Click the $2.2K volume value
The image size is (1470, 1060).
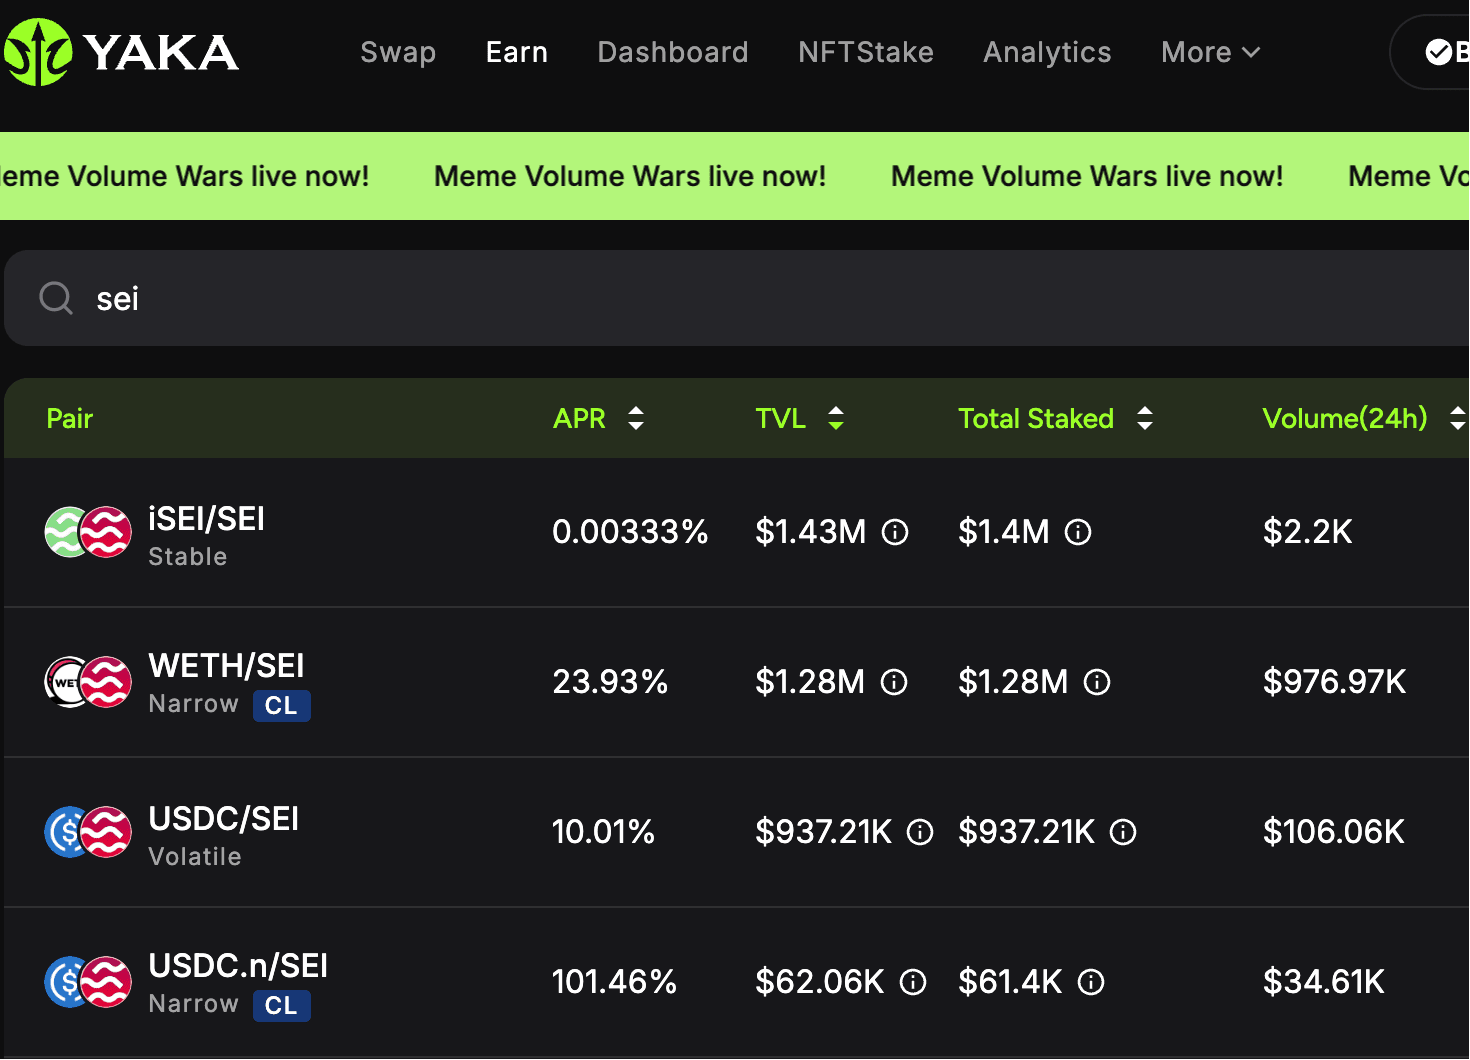tap(1307, 532)
